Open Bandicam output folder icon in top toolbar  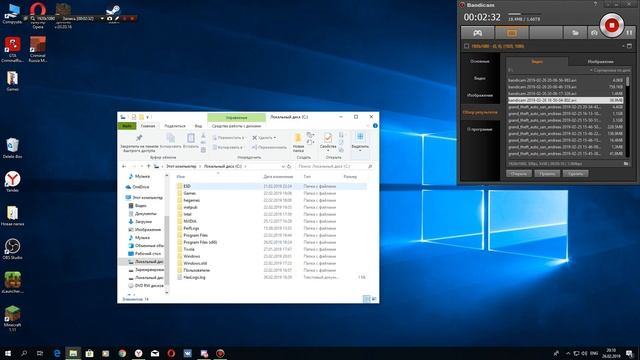tap(575, 33)
